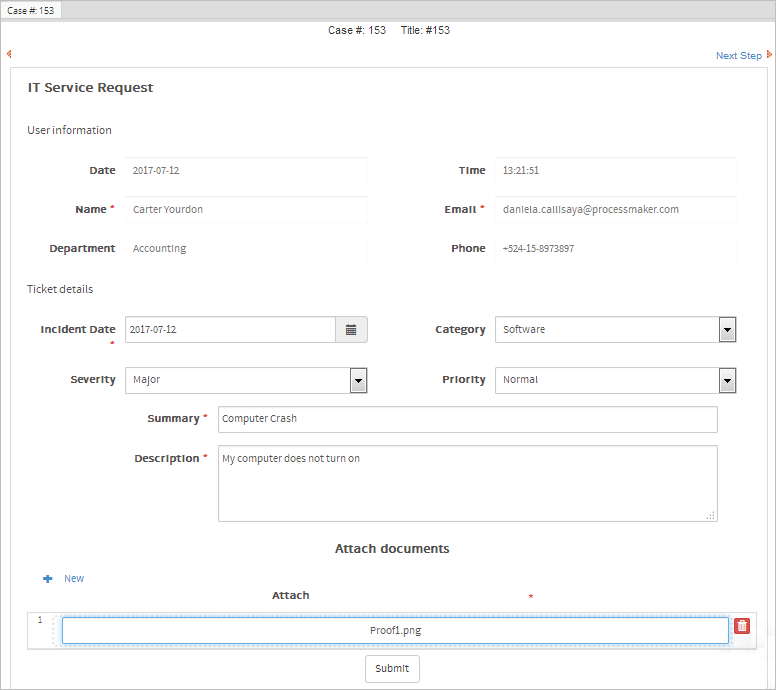Submit the IT Service Request form

392,669
